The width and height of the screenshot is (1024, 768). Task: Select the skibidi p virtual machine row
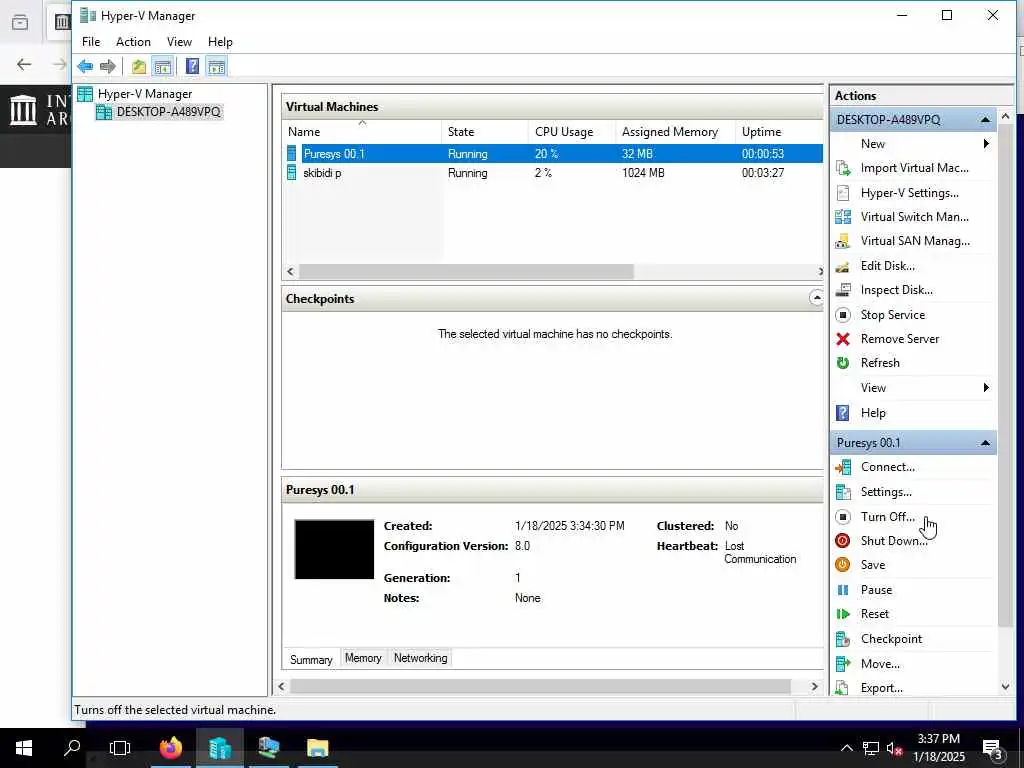(x=552, y=173)
